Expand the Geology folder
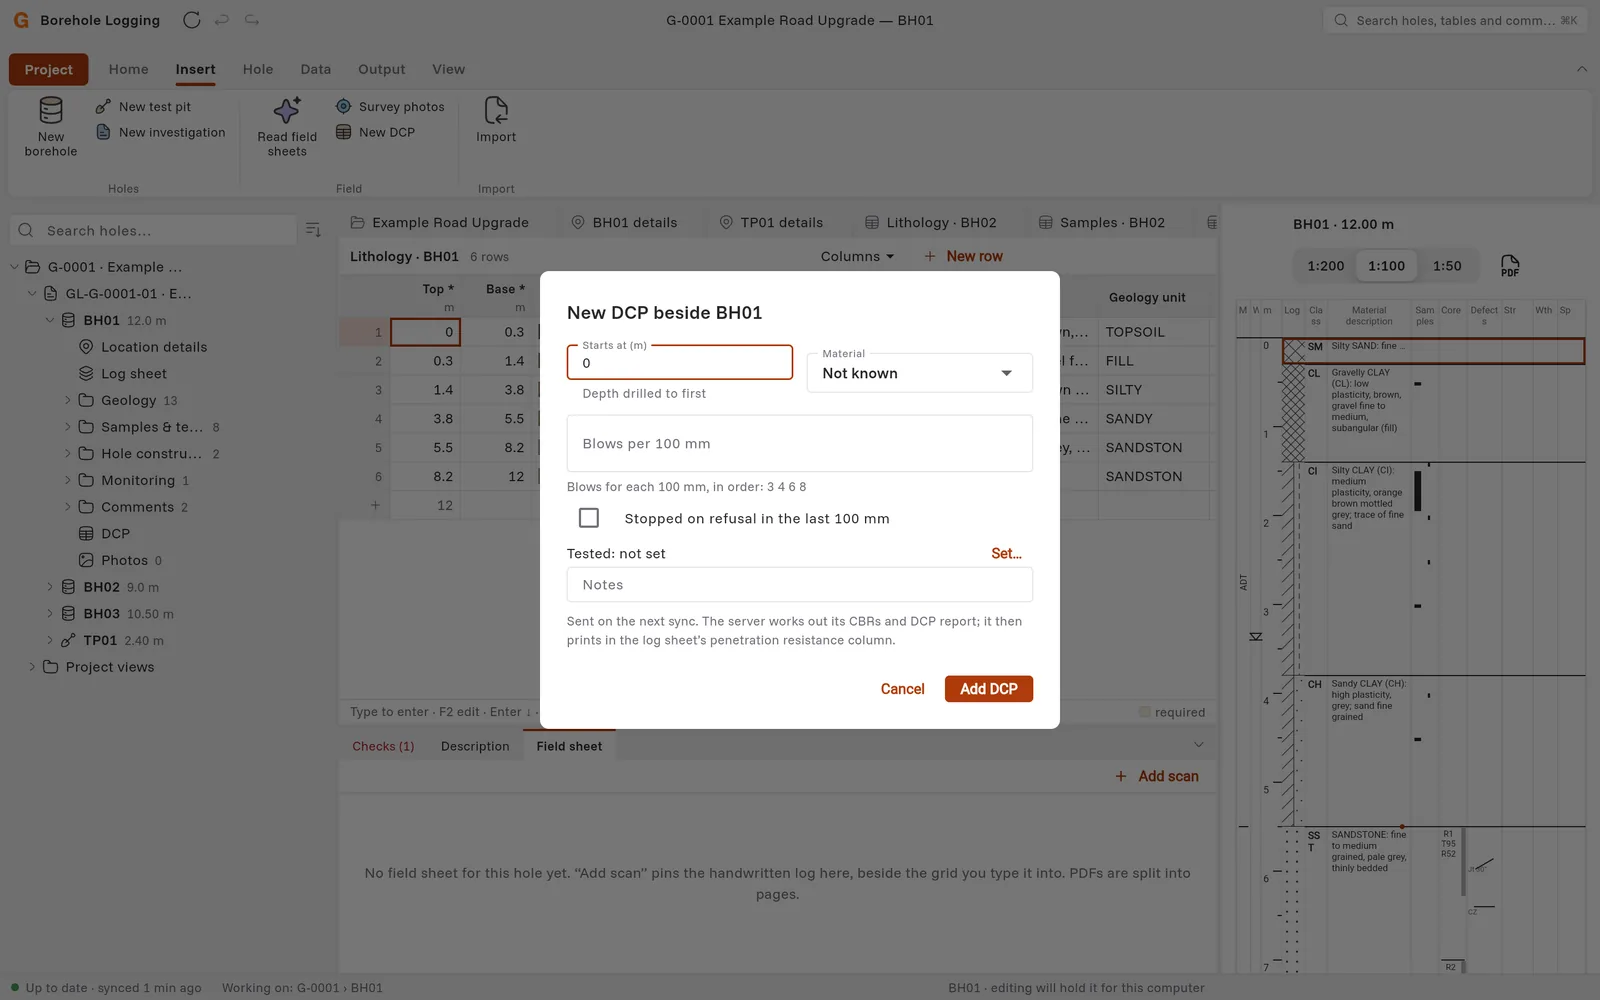1600x1000 pixels. (68, 400)
